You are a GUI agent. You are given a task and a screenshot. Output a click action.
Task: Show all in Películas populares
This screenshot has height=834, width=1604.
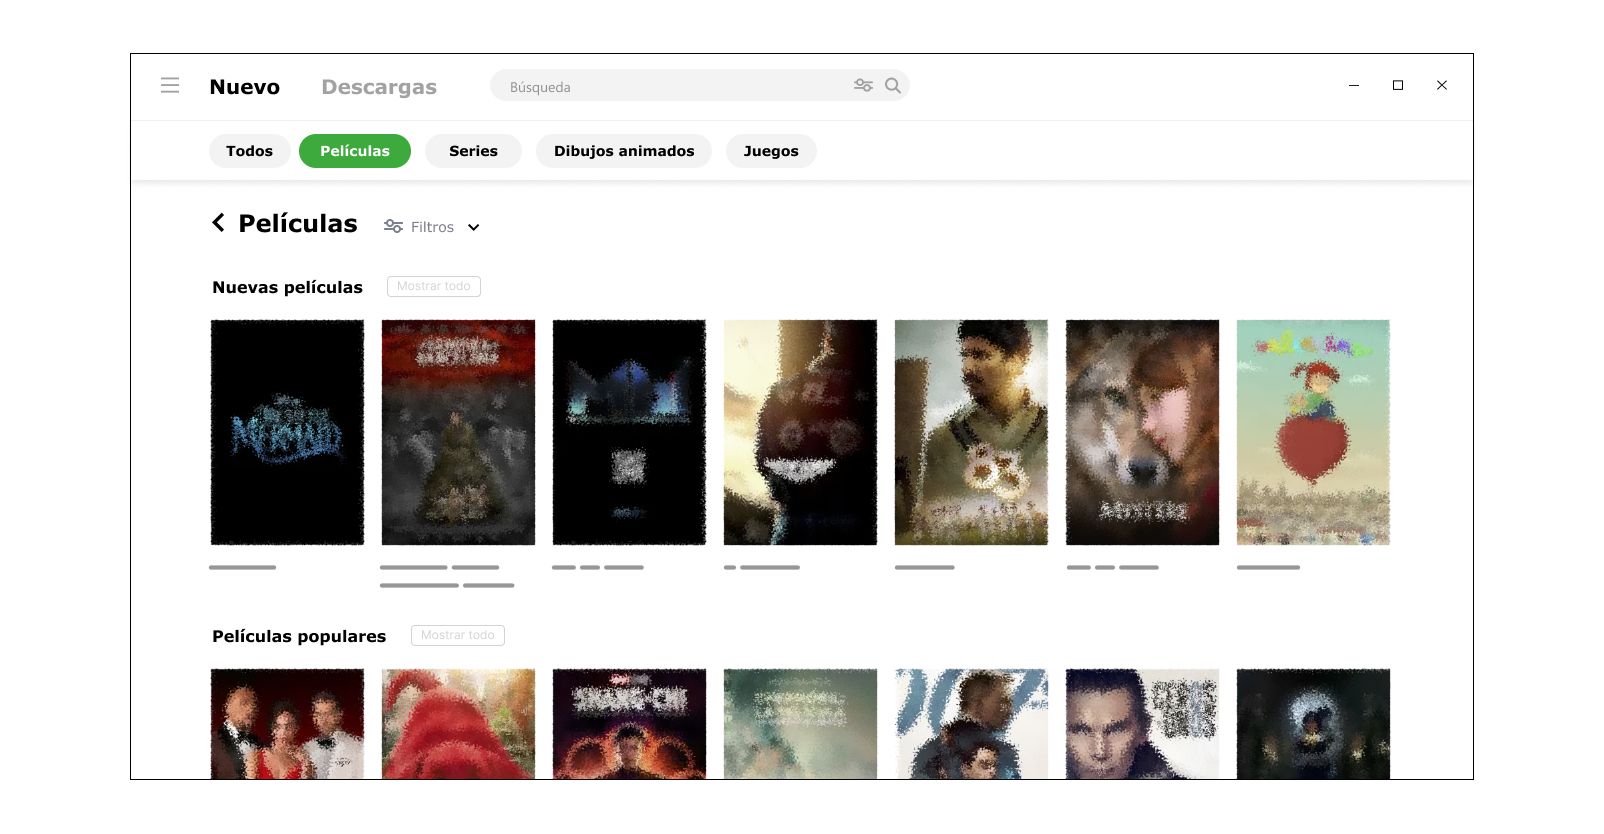coord(458,636)
